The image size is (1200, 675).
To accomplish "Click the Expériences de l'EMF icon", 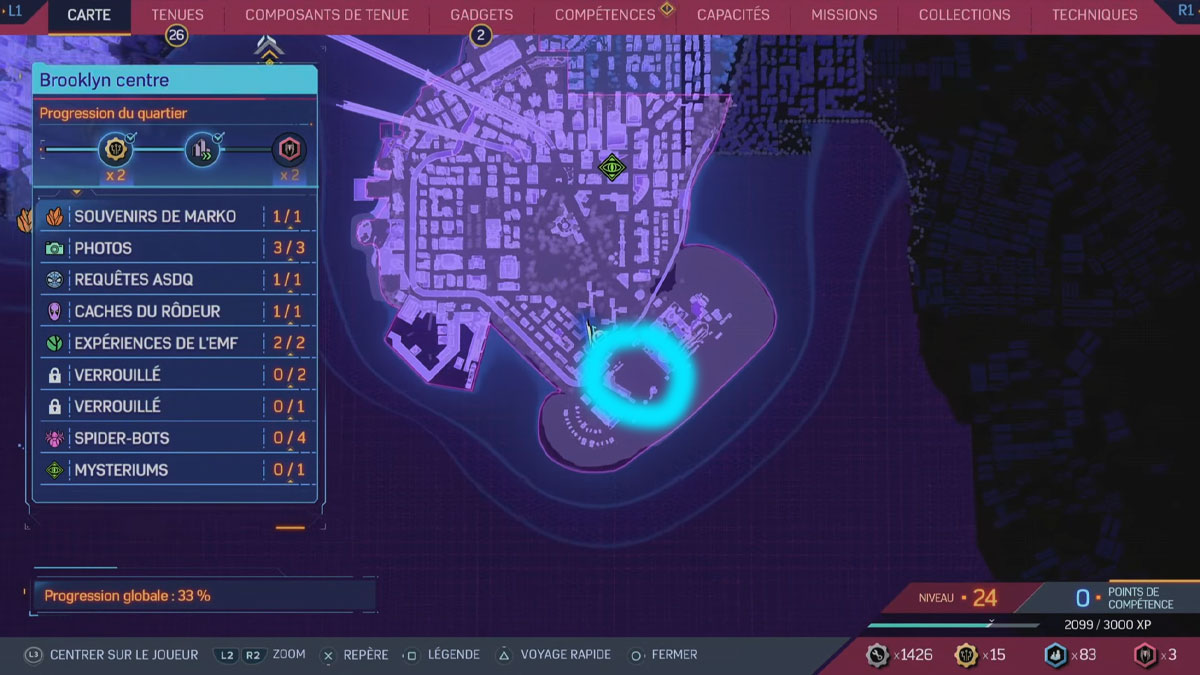I will point(54,343).
